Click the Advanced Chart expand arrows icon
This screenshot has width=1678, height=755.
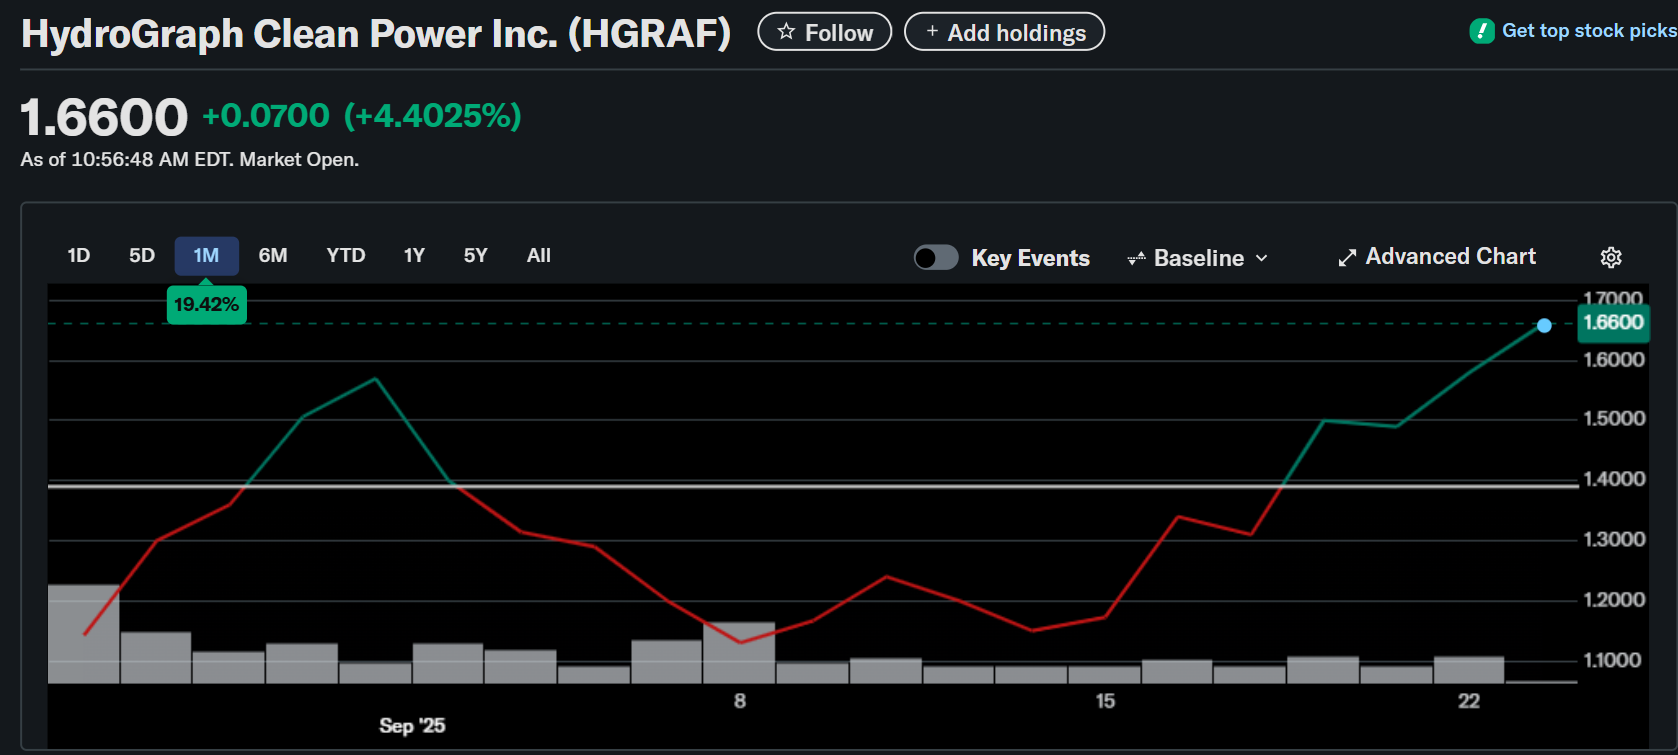[1347, 258]
